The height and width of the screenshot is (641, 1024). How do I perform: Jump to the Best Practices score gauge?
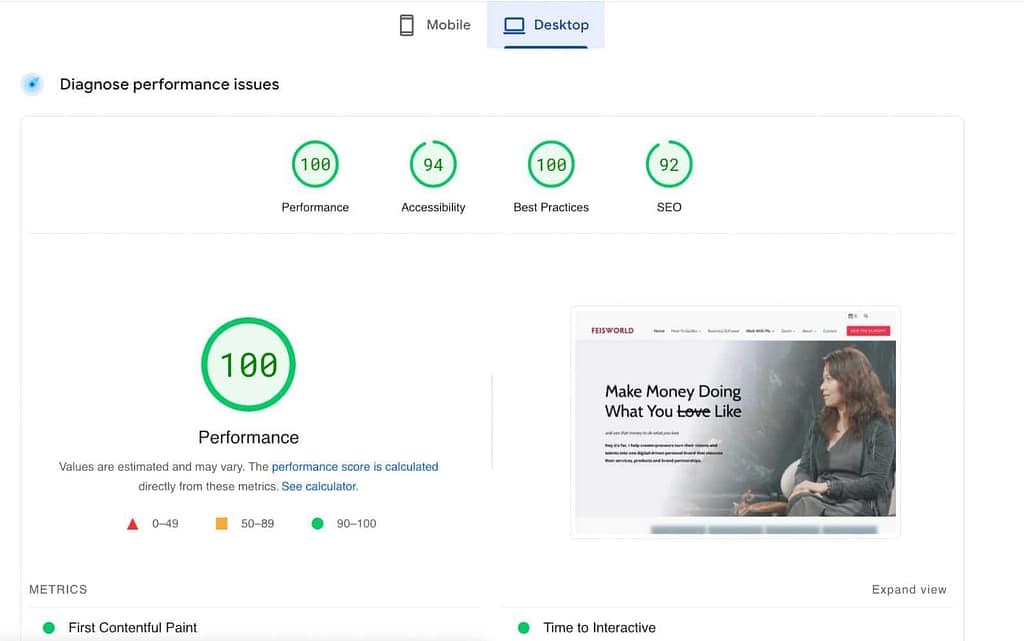pos(551,165)
